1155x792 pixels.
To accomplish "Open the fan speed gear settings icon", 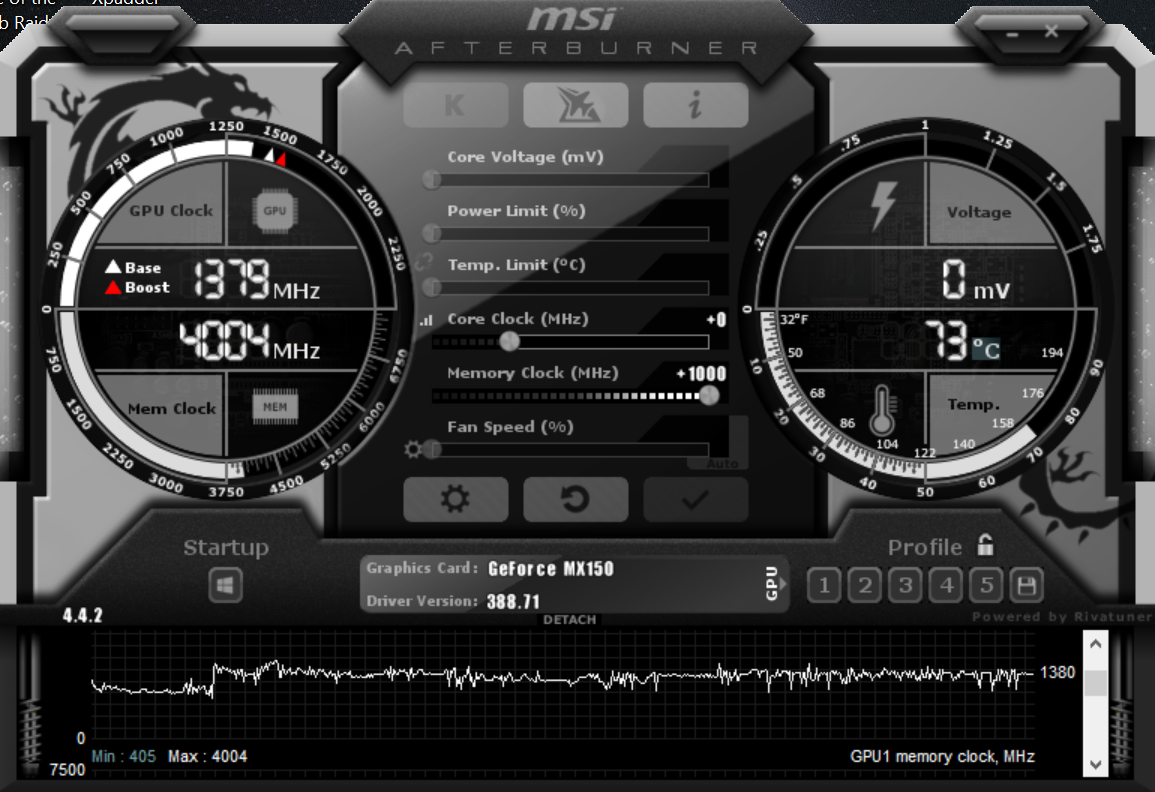I will (x=413, y=449).
